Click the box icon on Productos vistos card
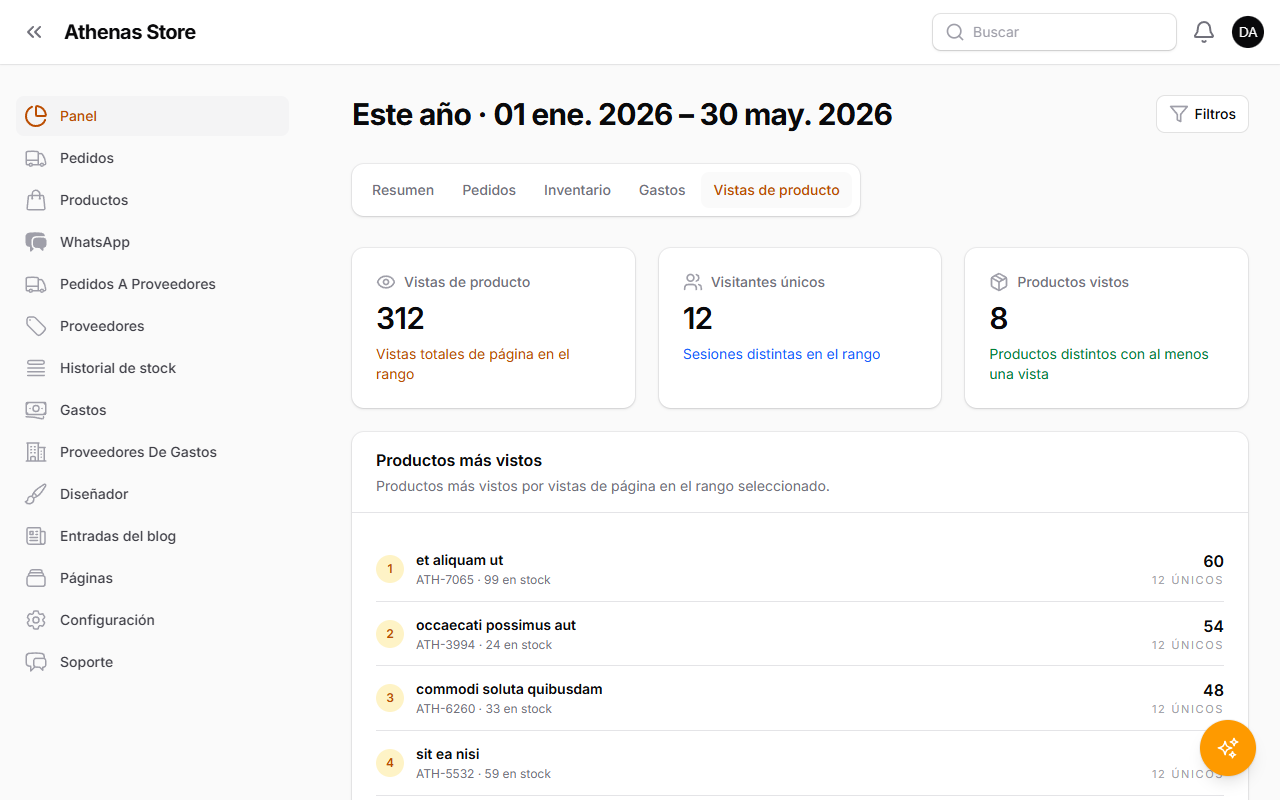The image size is (1280, 800). [998, 282]
